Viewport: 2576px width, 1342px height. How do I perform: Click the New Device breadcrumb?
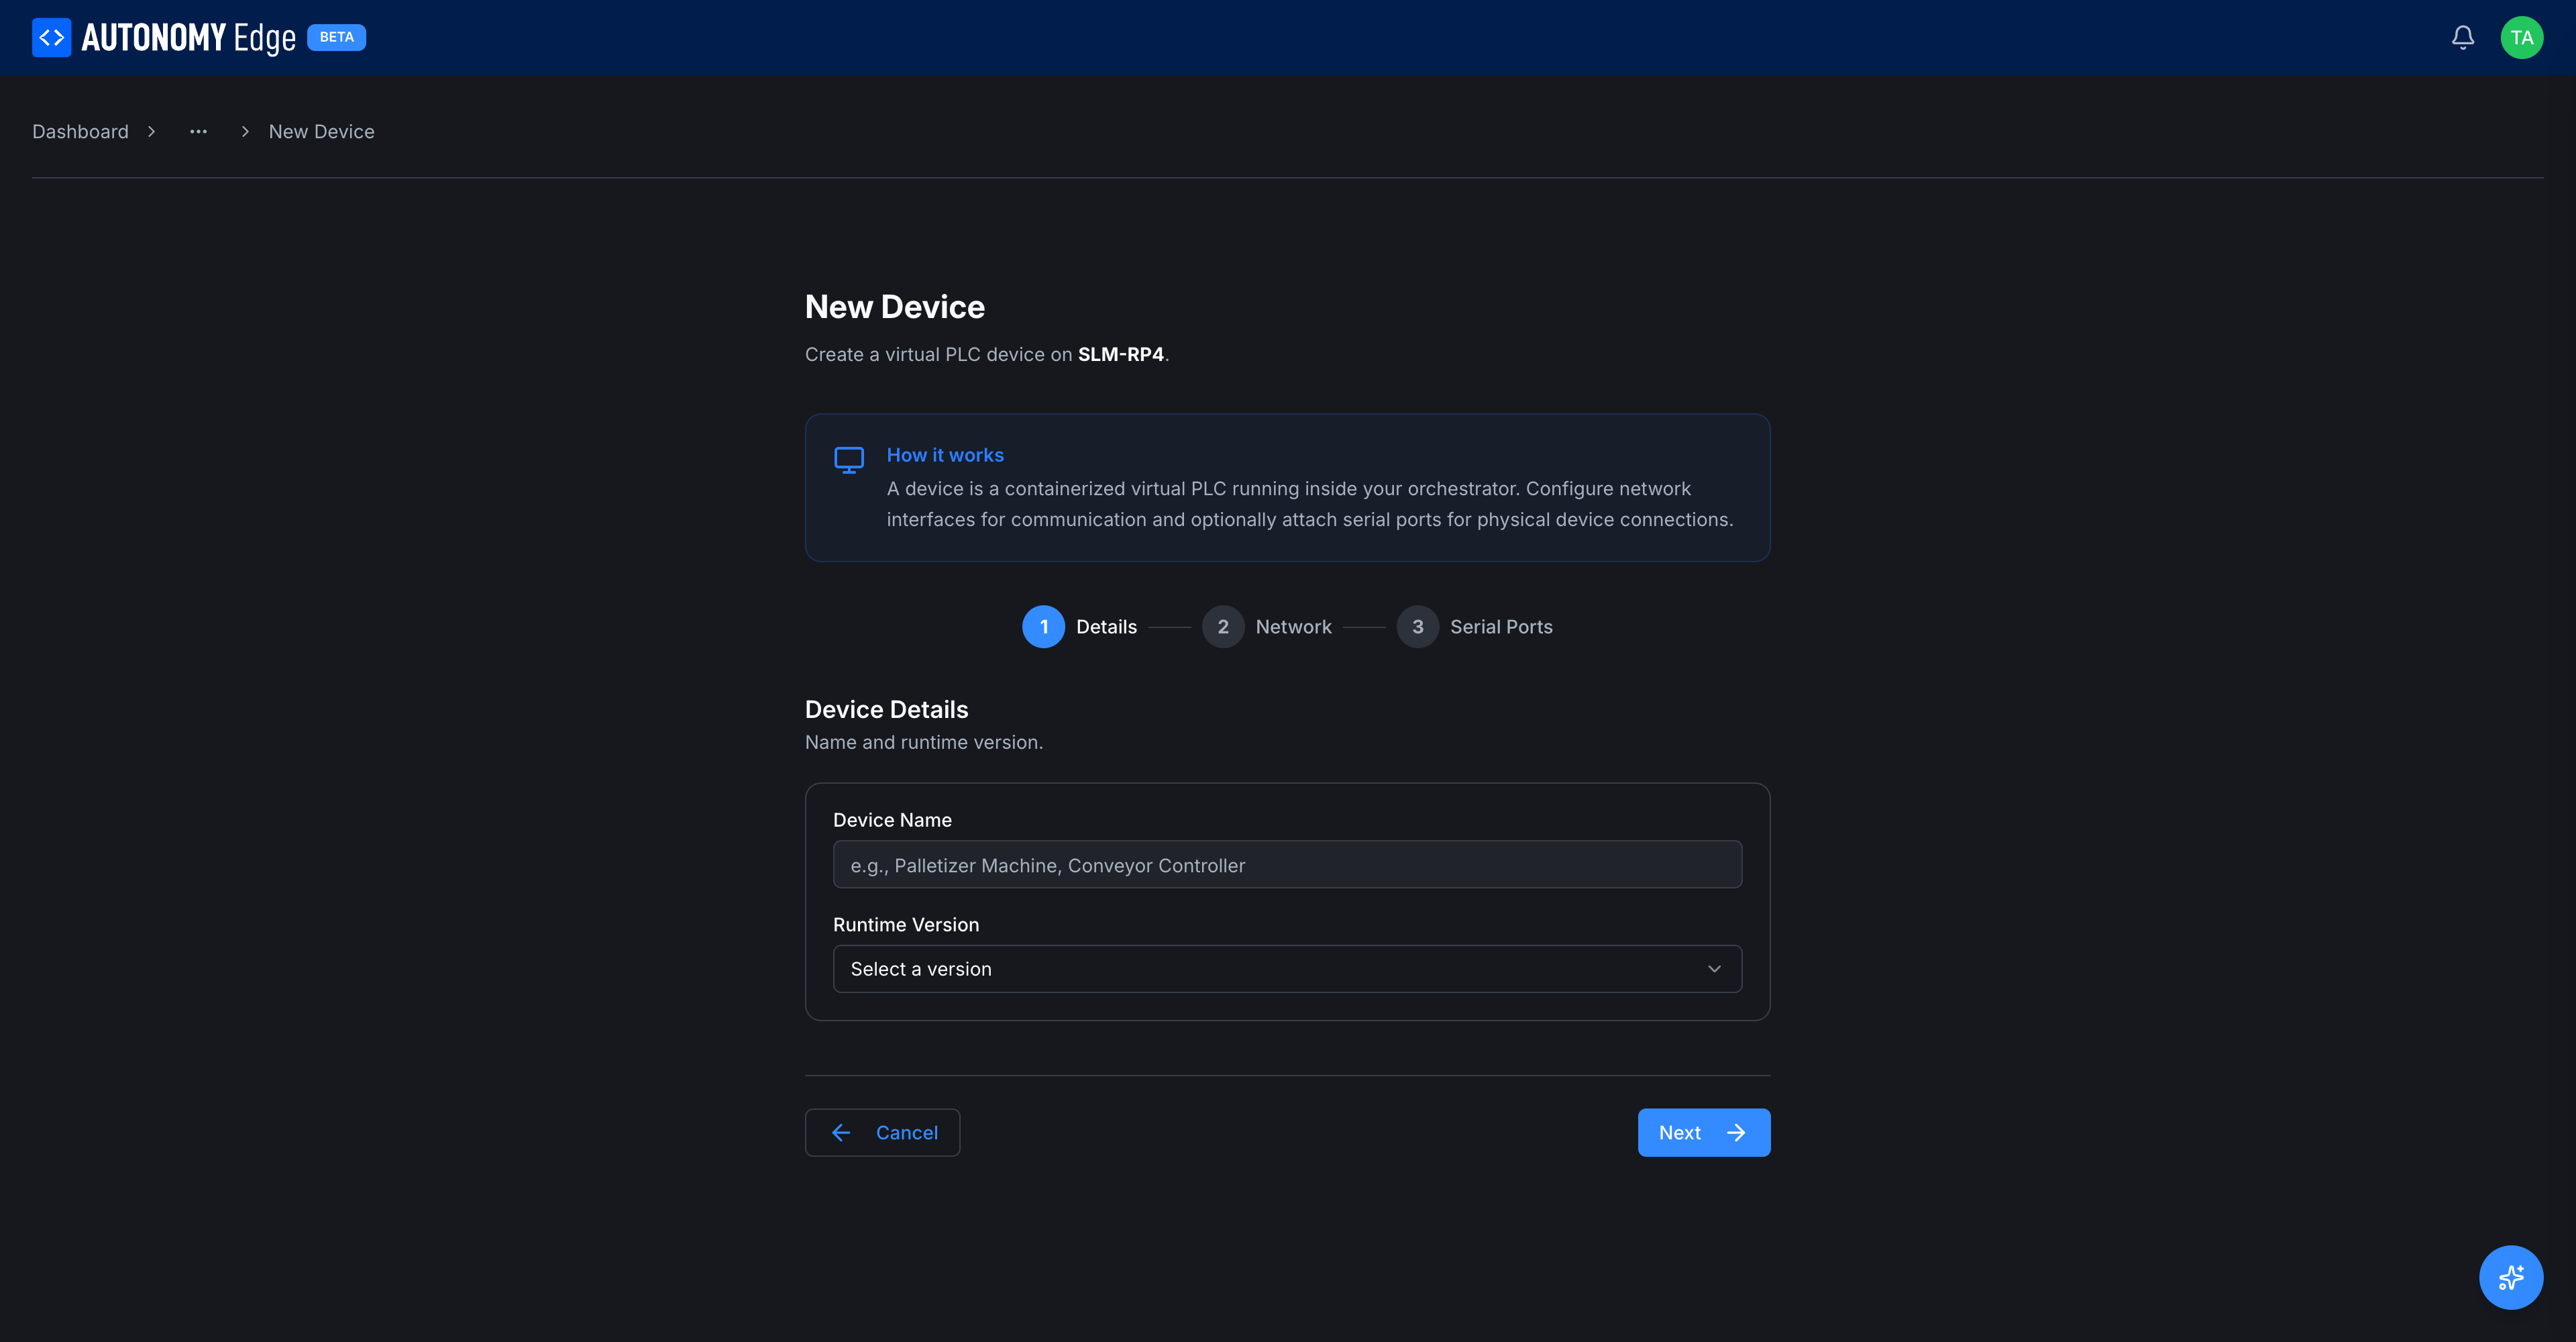pos(321,132)
